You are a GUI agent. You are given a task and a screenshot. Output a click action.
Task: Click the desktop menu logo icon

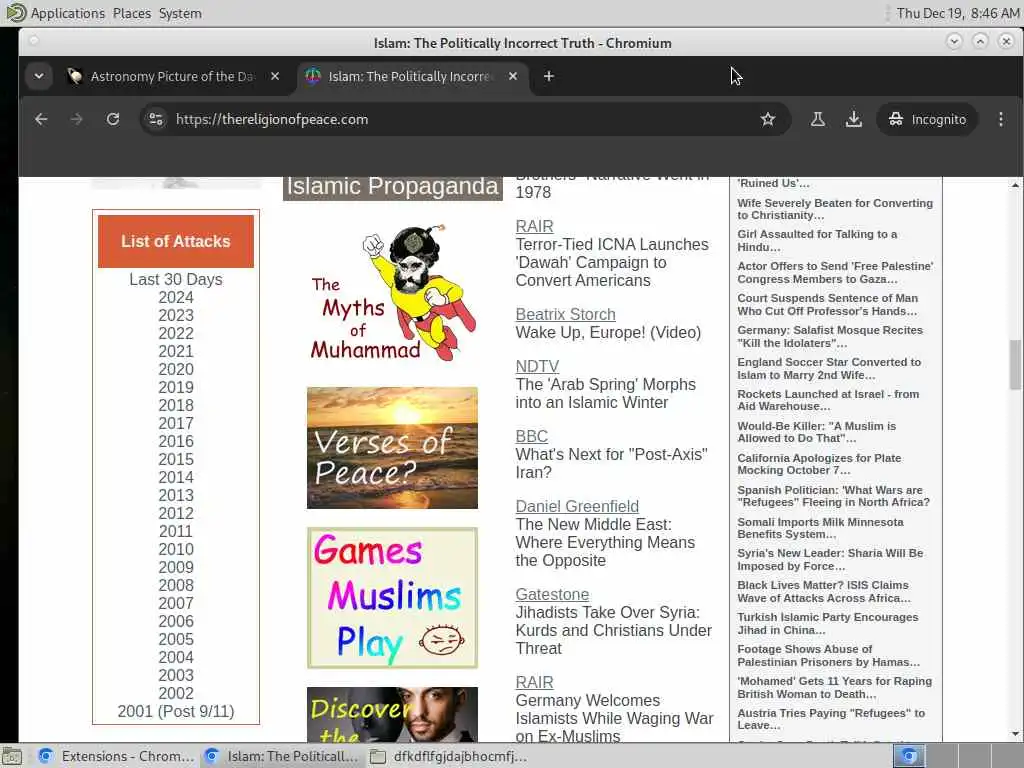(16, 13)
